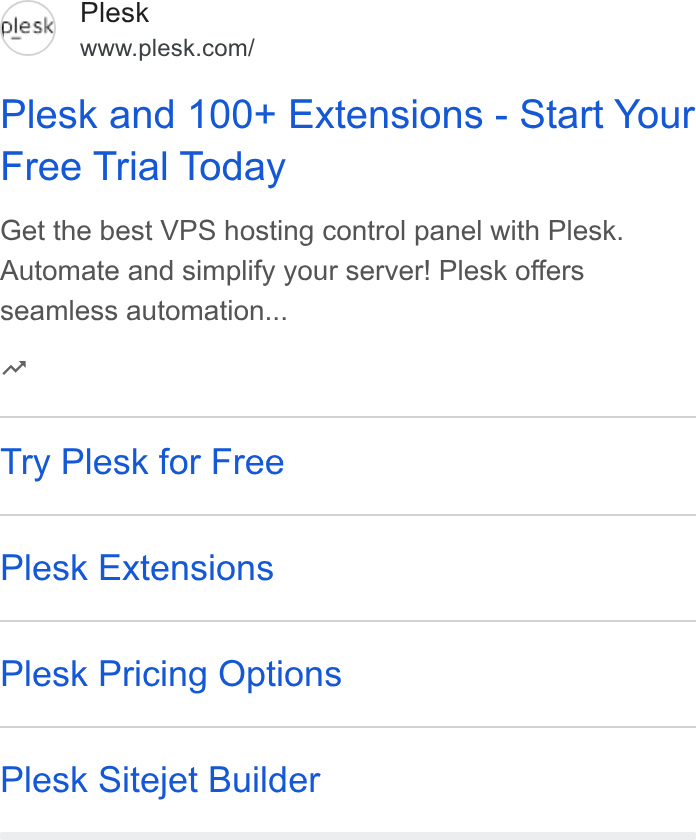Click the gray separator bar at bottom
The image size is (696, 840).
348,836
